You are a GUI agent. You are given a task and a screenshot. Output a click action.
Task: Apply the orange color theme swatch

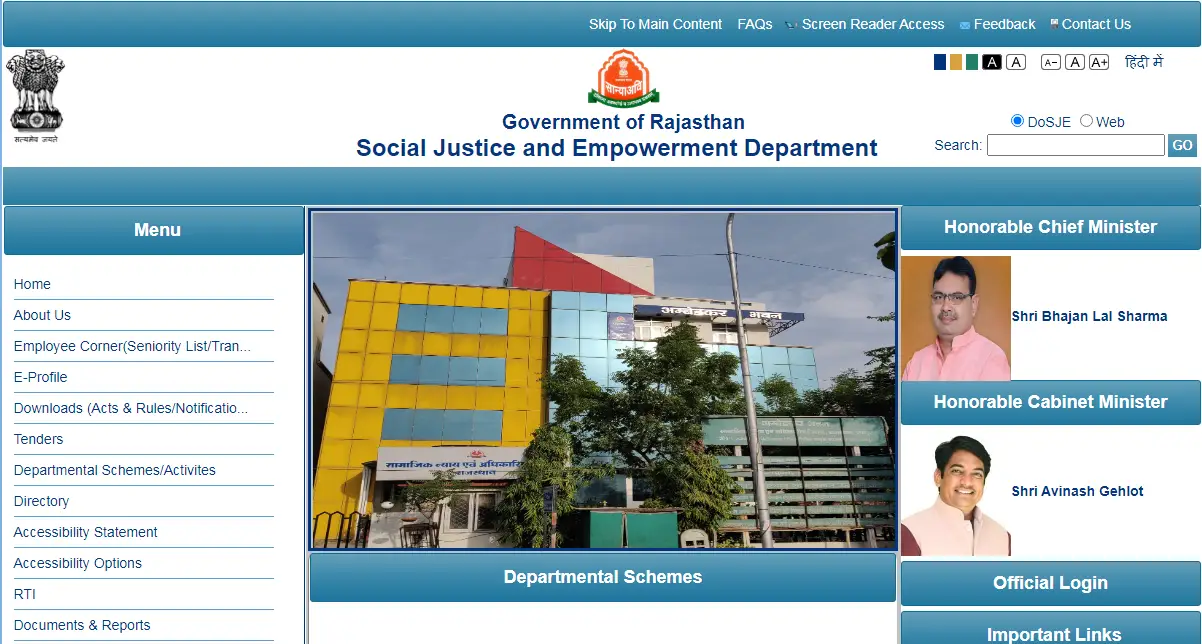point(956,62)
